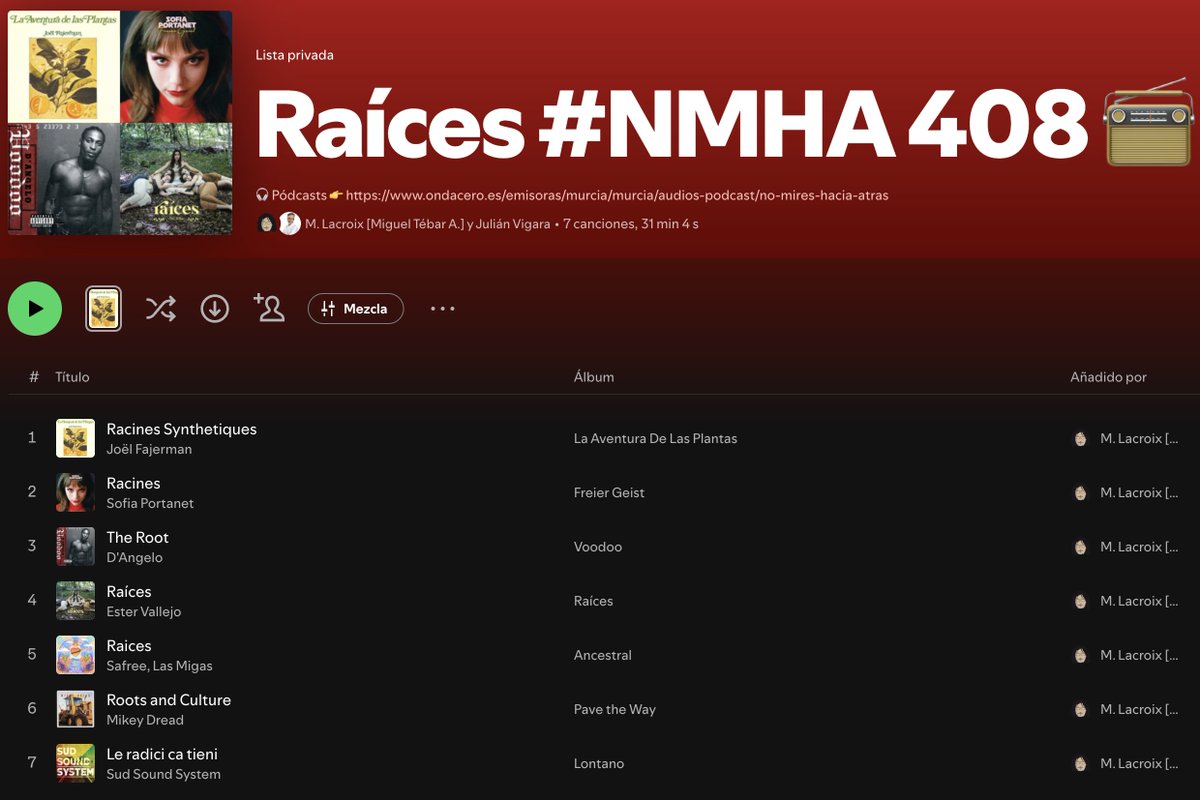
Task: Click the small playlist cover beside the play button
Action: tap(103, 308)
